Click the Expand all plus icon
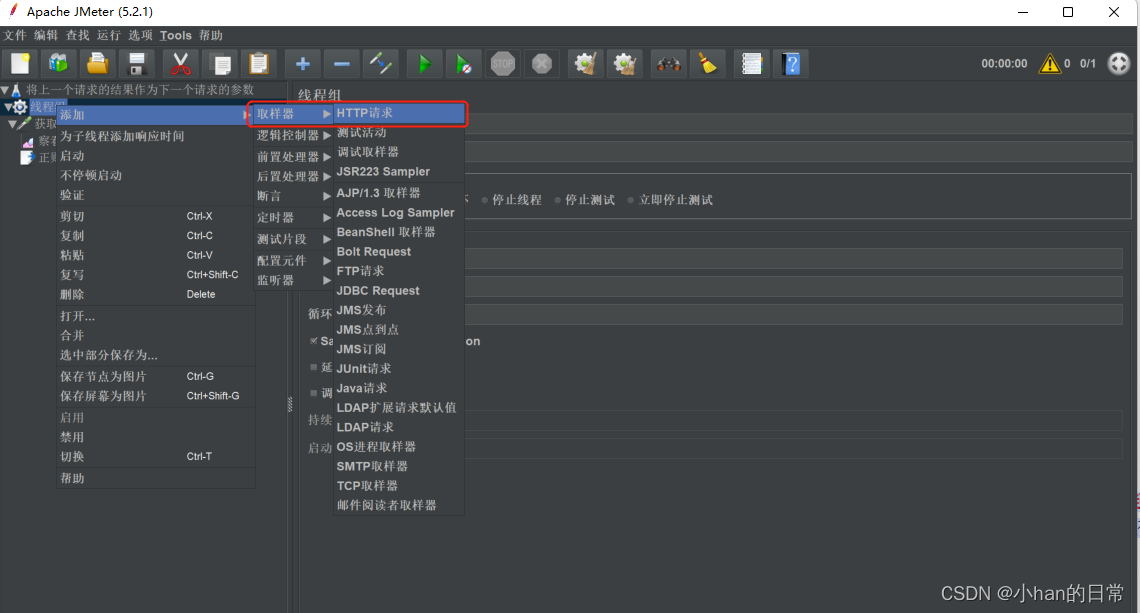The height and width of the screenshot is (613, 1140). point(302,64)
